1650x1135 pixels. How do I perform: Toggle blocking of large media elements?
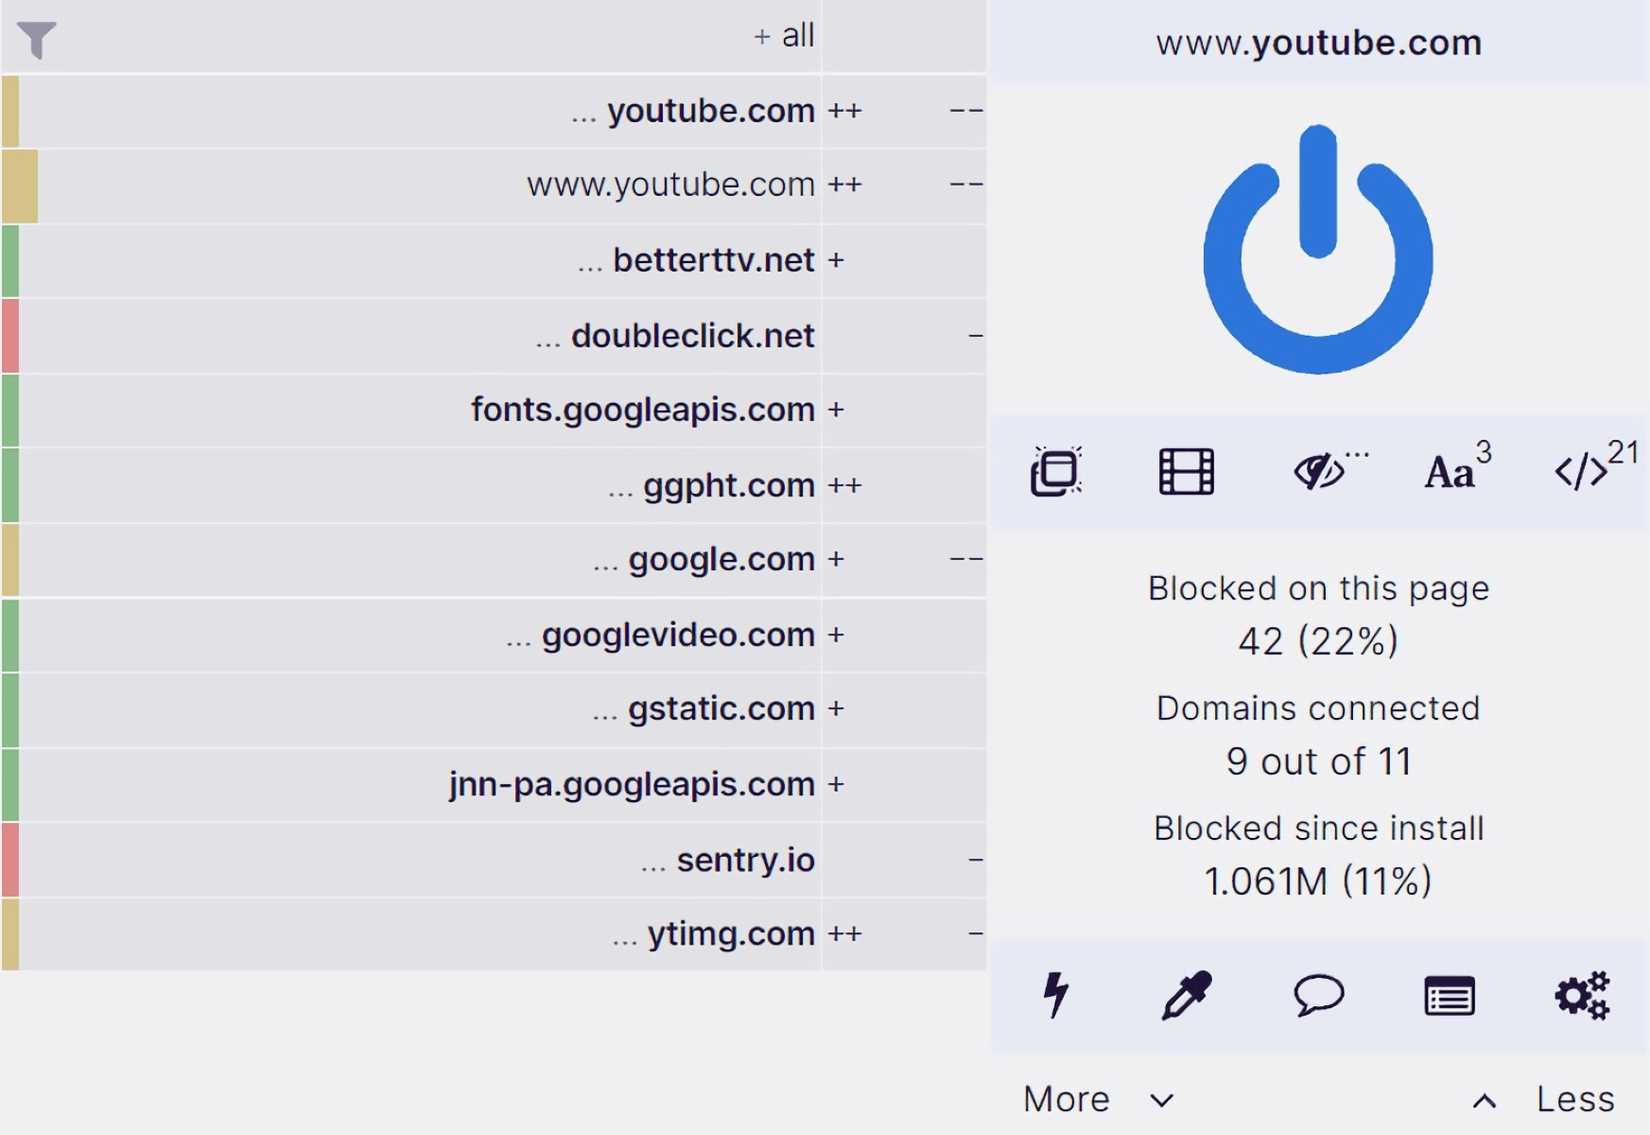point(1185,471)
